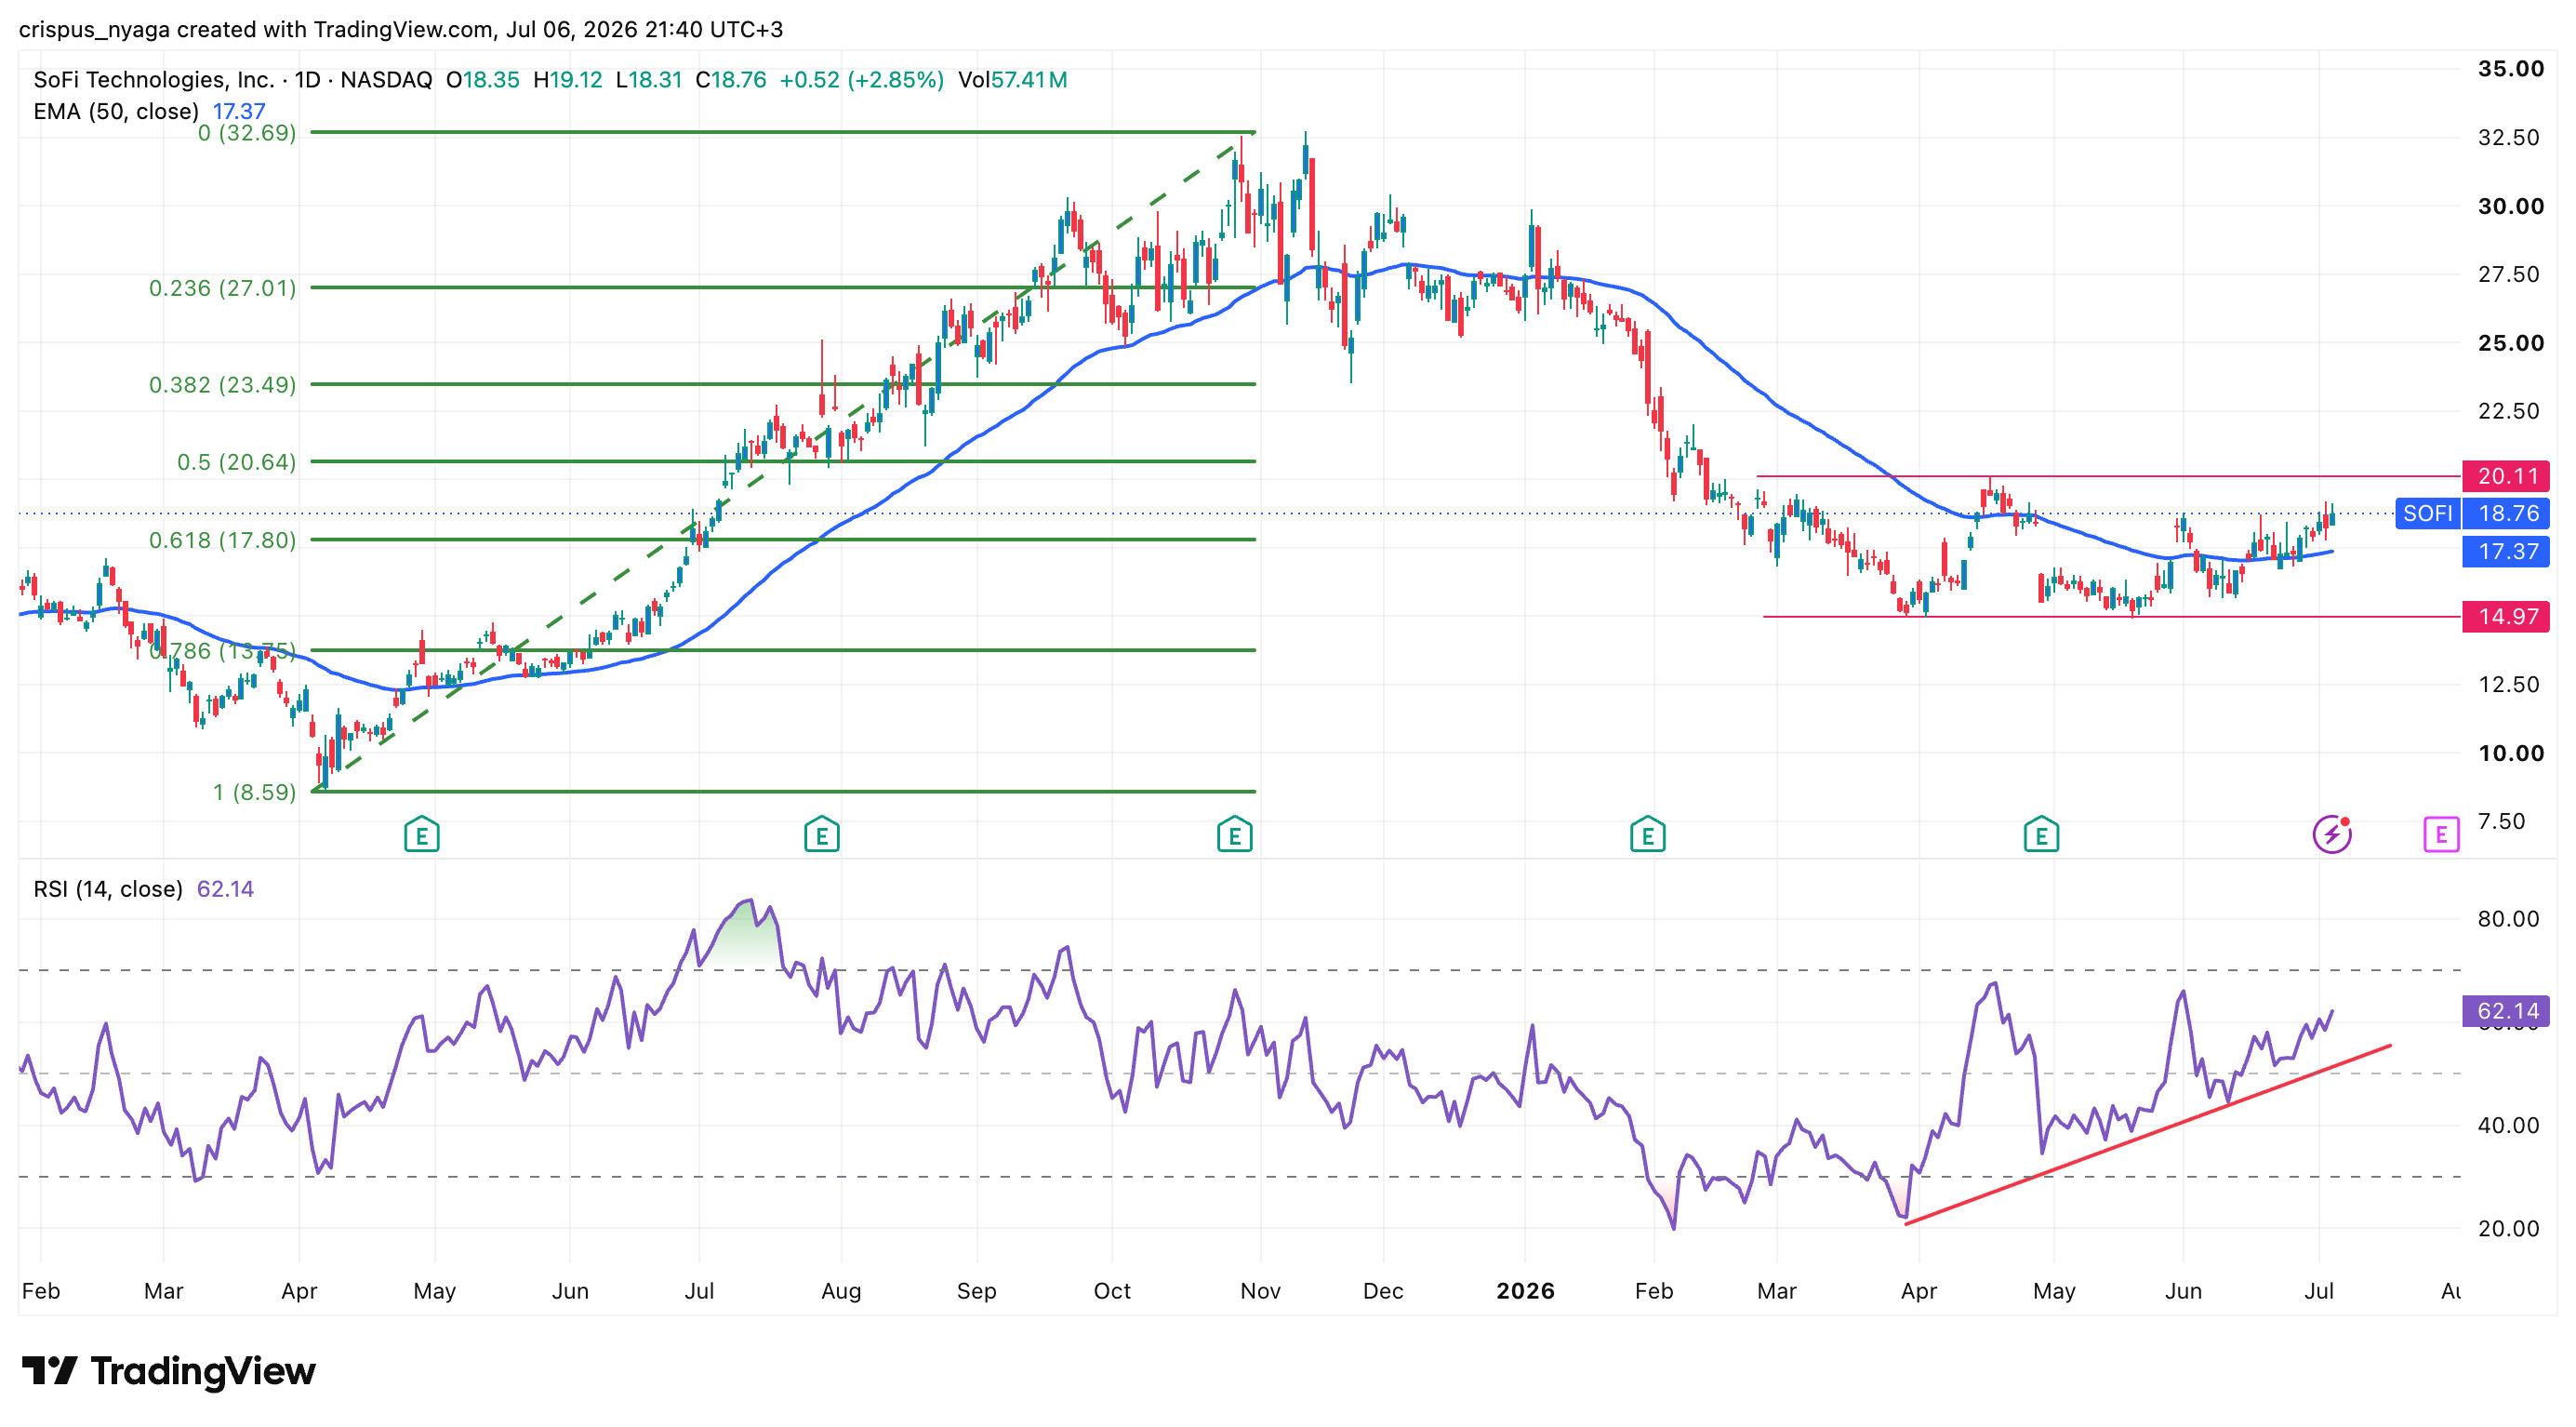Click the 0.618 (17.80) Fibonacci level label
The width and height of the screenshot is (2576, 1427).
222,540
